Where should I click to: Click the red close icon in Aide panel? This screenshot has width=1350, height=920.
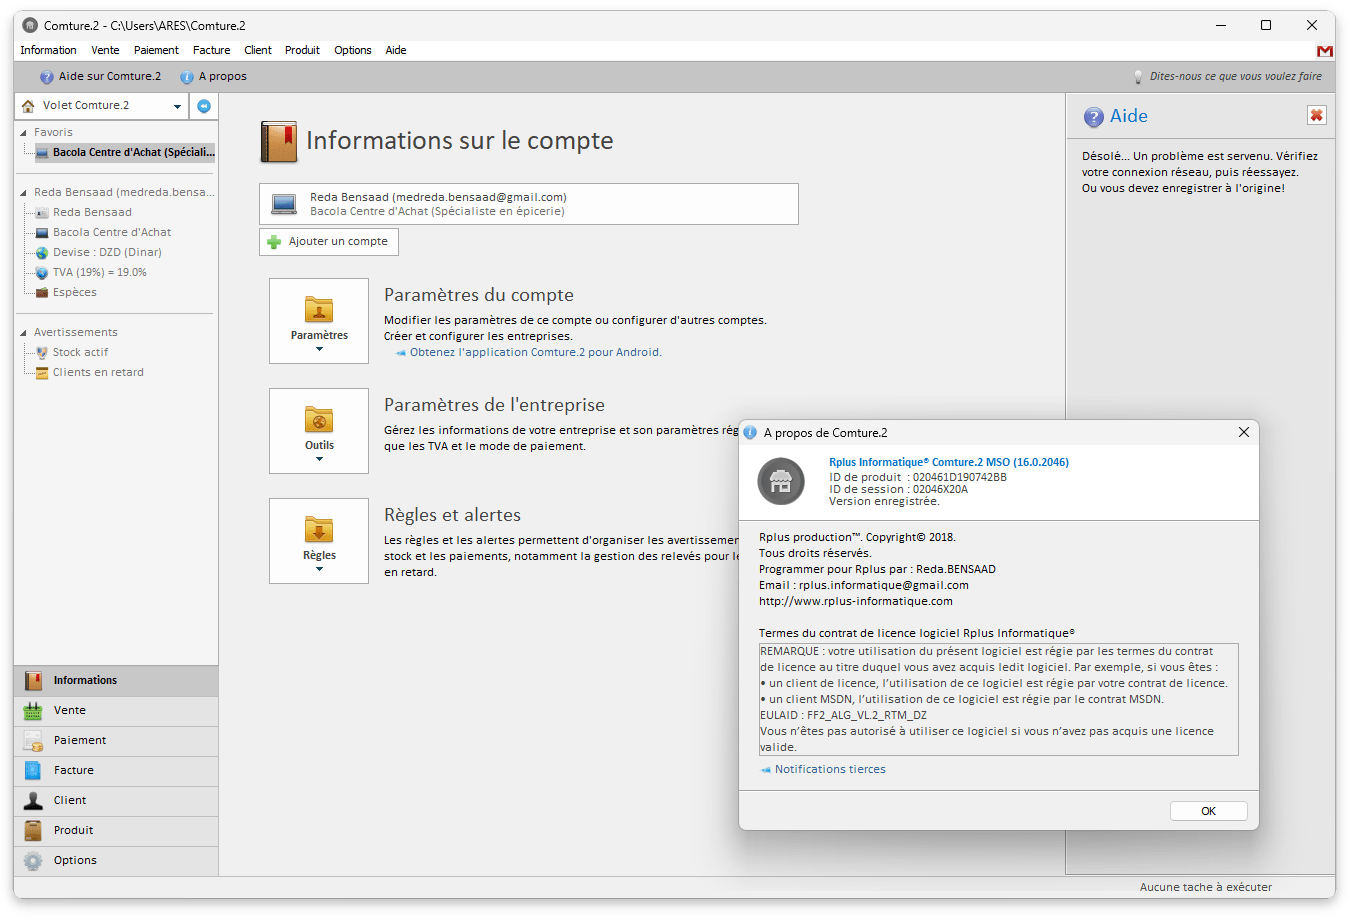pos(1316,116)
